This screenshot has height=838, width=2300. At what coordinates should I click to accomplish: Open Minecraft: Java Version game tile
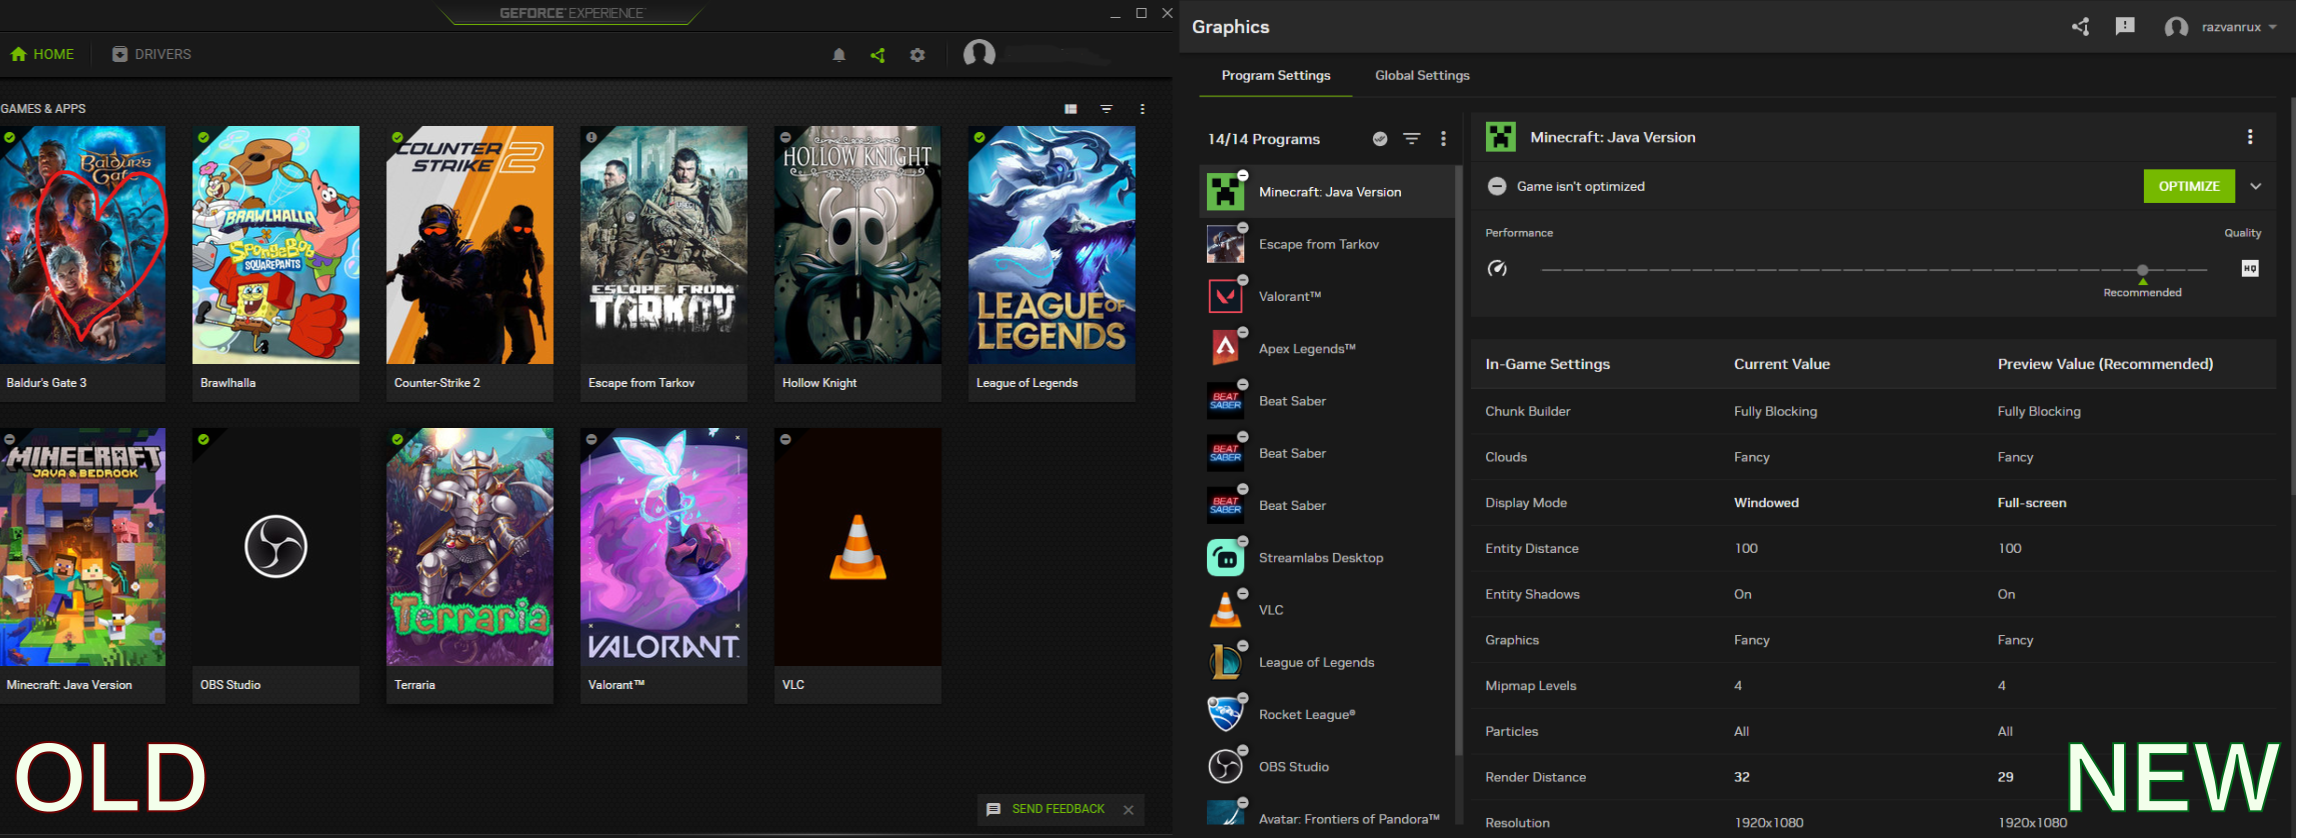[x=83, y=565]
